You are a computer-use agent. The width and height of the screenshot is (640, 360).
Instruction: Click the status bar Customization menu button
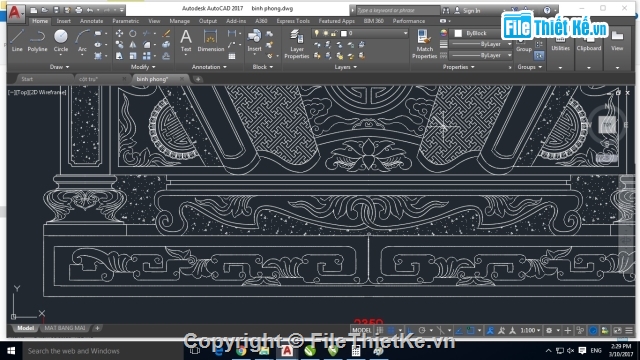tap(629, 330)
